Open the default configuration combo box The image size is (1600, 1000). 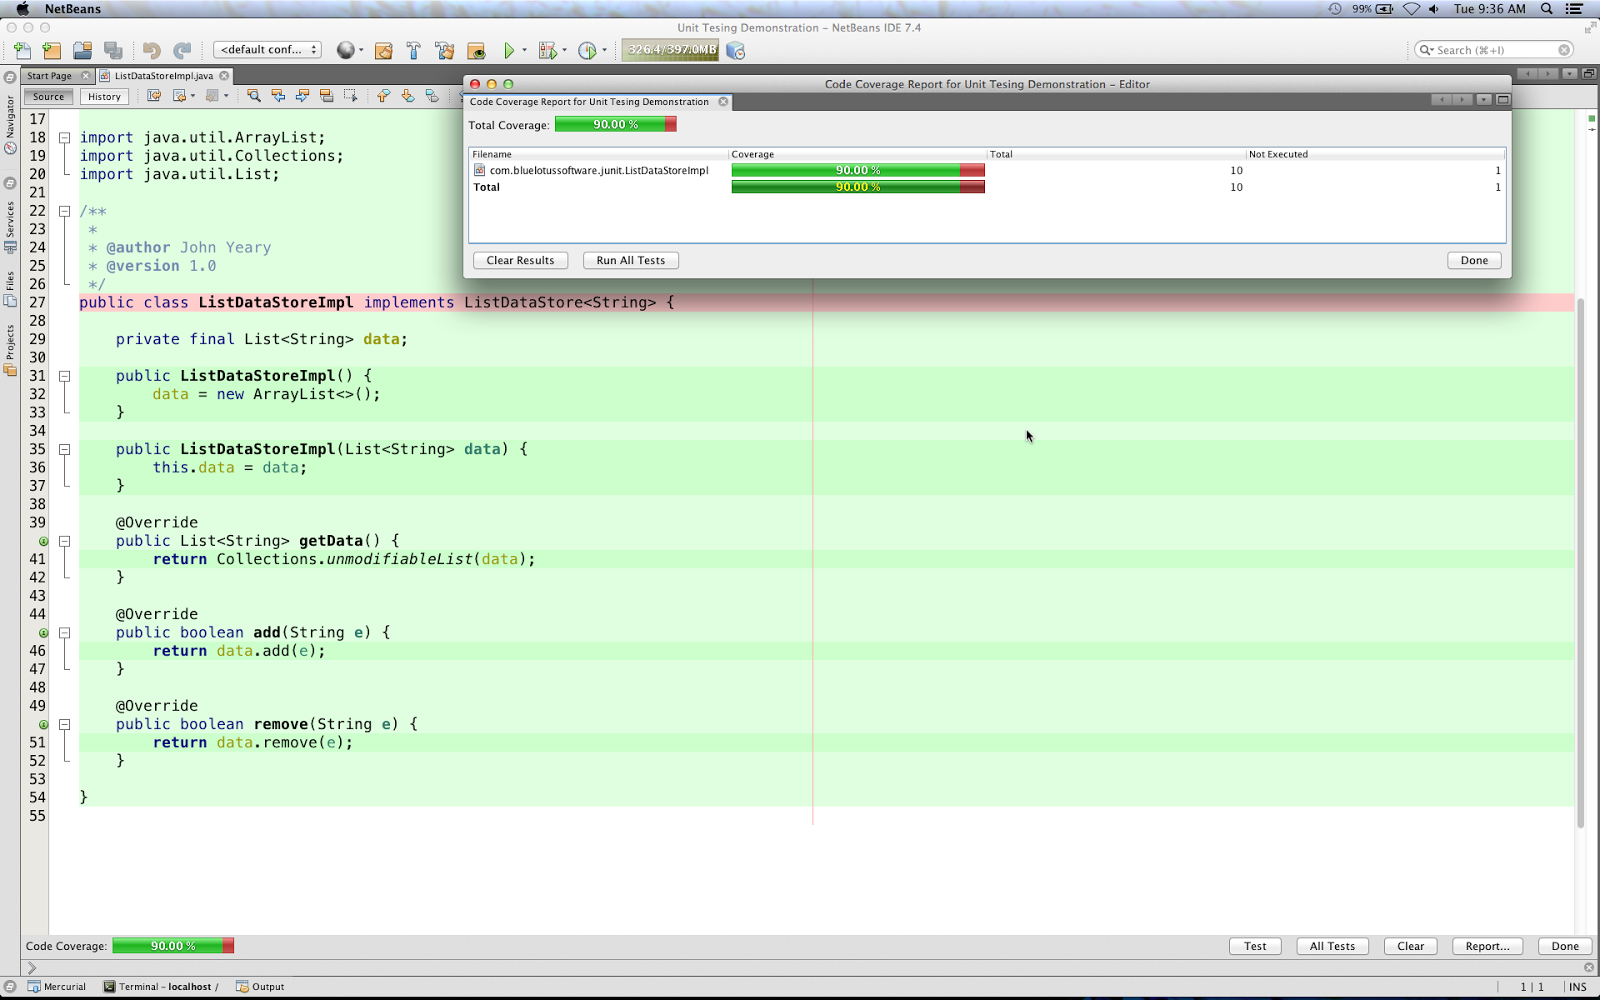(x=267, y=50)
